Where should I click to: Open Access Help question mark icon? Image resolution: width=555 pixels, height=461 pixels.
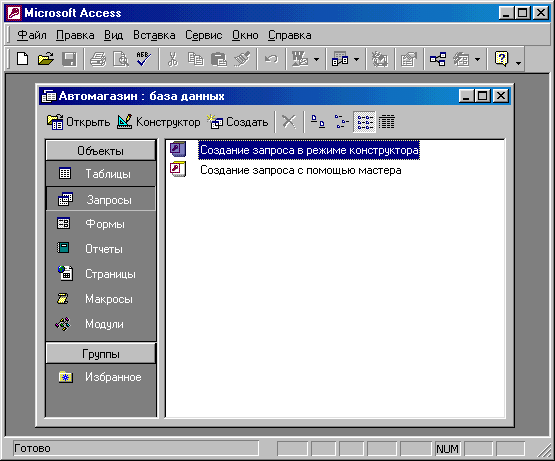click(x=502, y=59)
